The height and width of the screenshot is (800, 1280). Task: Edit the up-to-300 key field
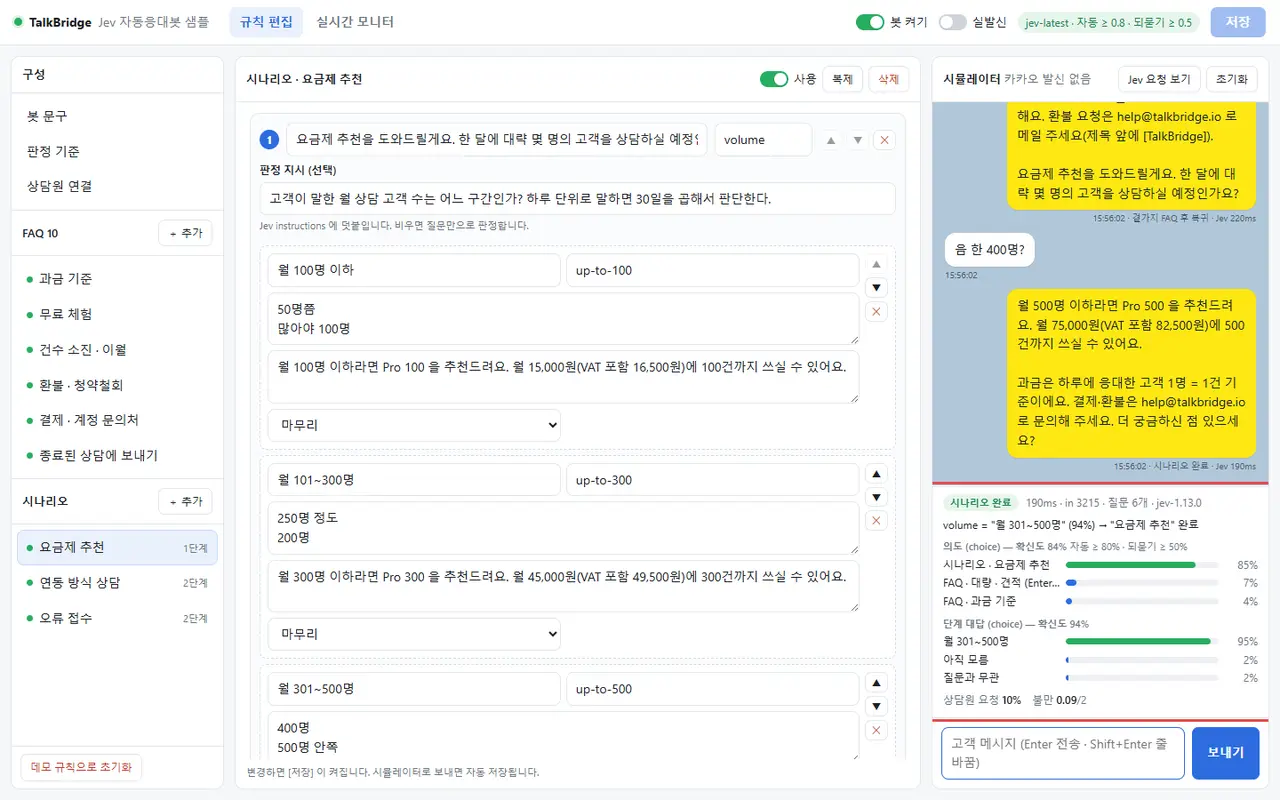[712, 479]
